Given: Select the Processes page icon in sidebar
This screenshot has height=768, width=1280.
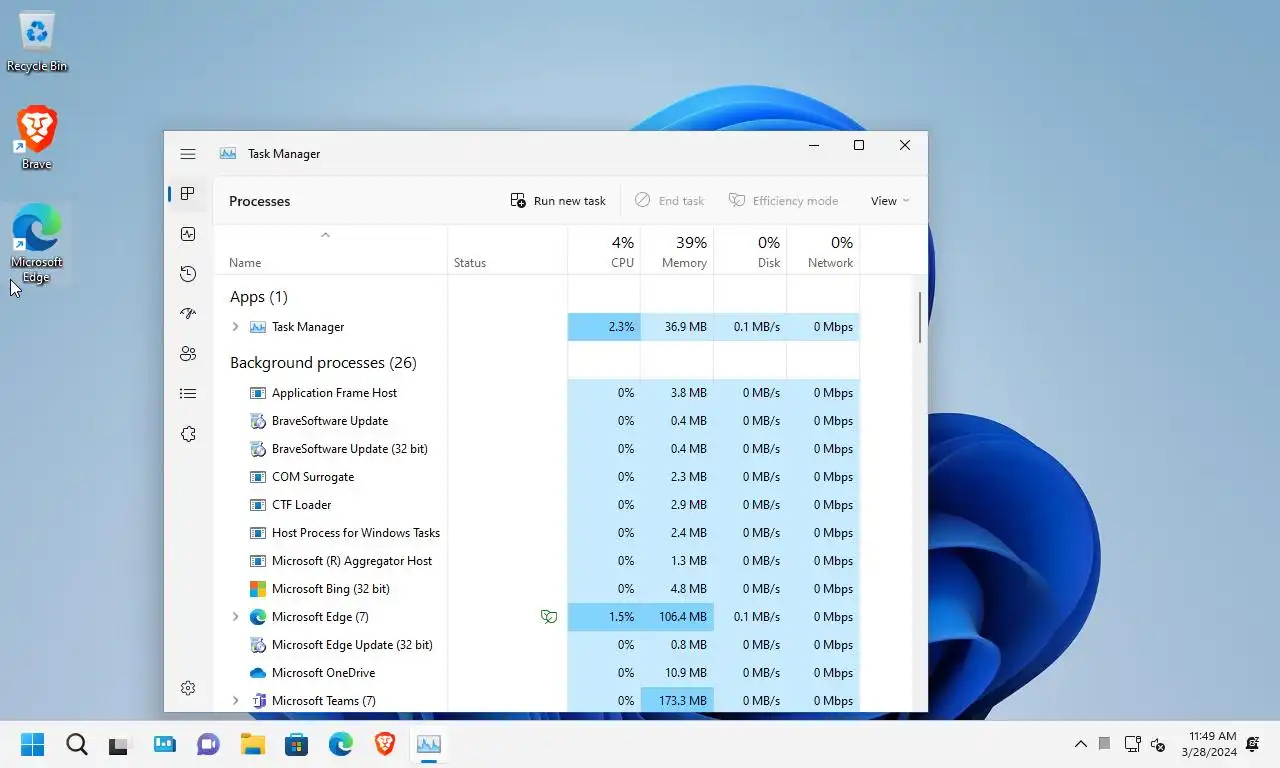Looking at the screenshot, I should [188, 194].
